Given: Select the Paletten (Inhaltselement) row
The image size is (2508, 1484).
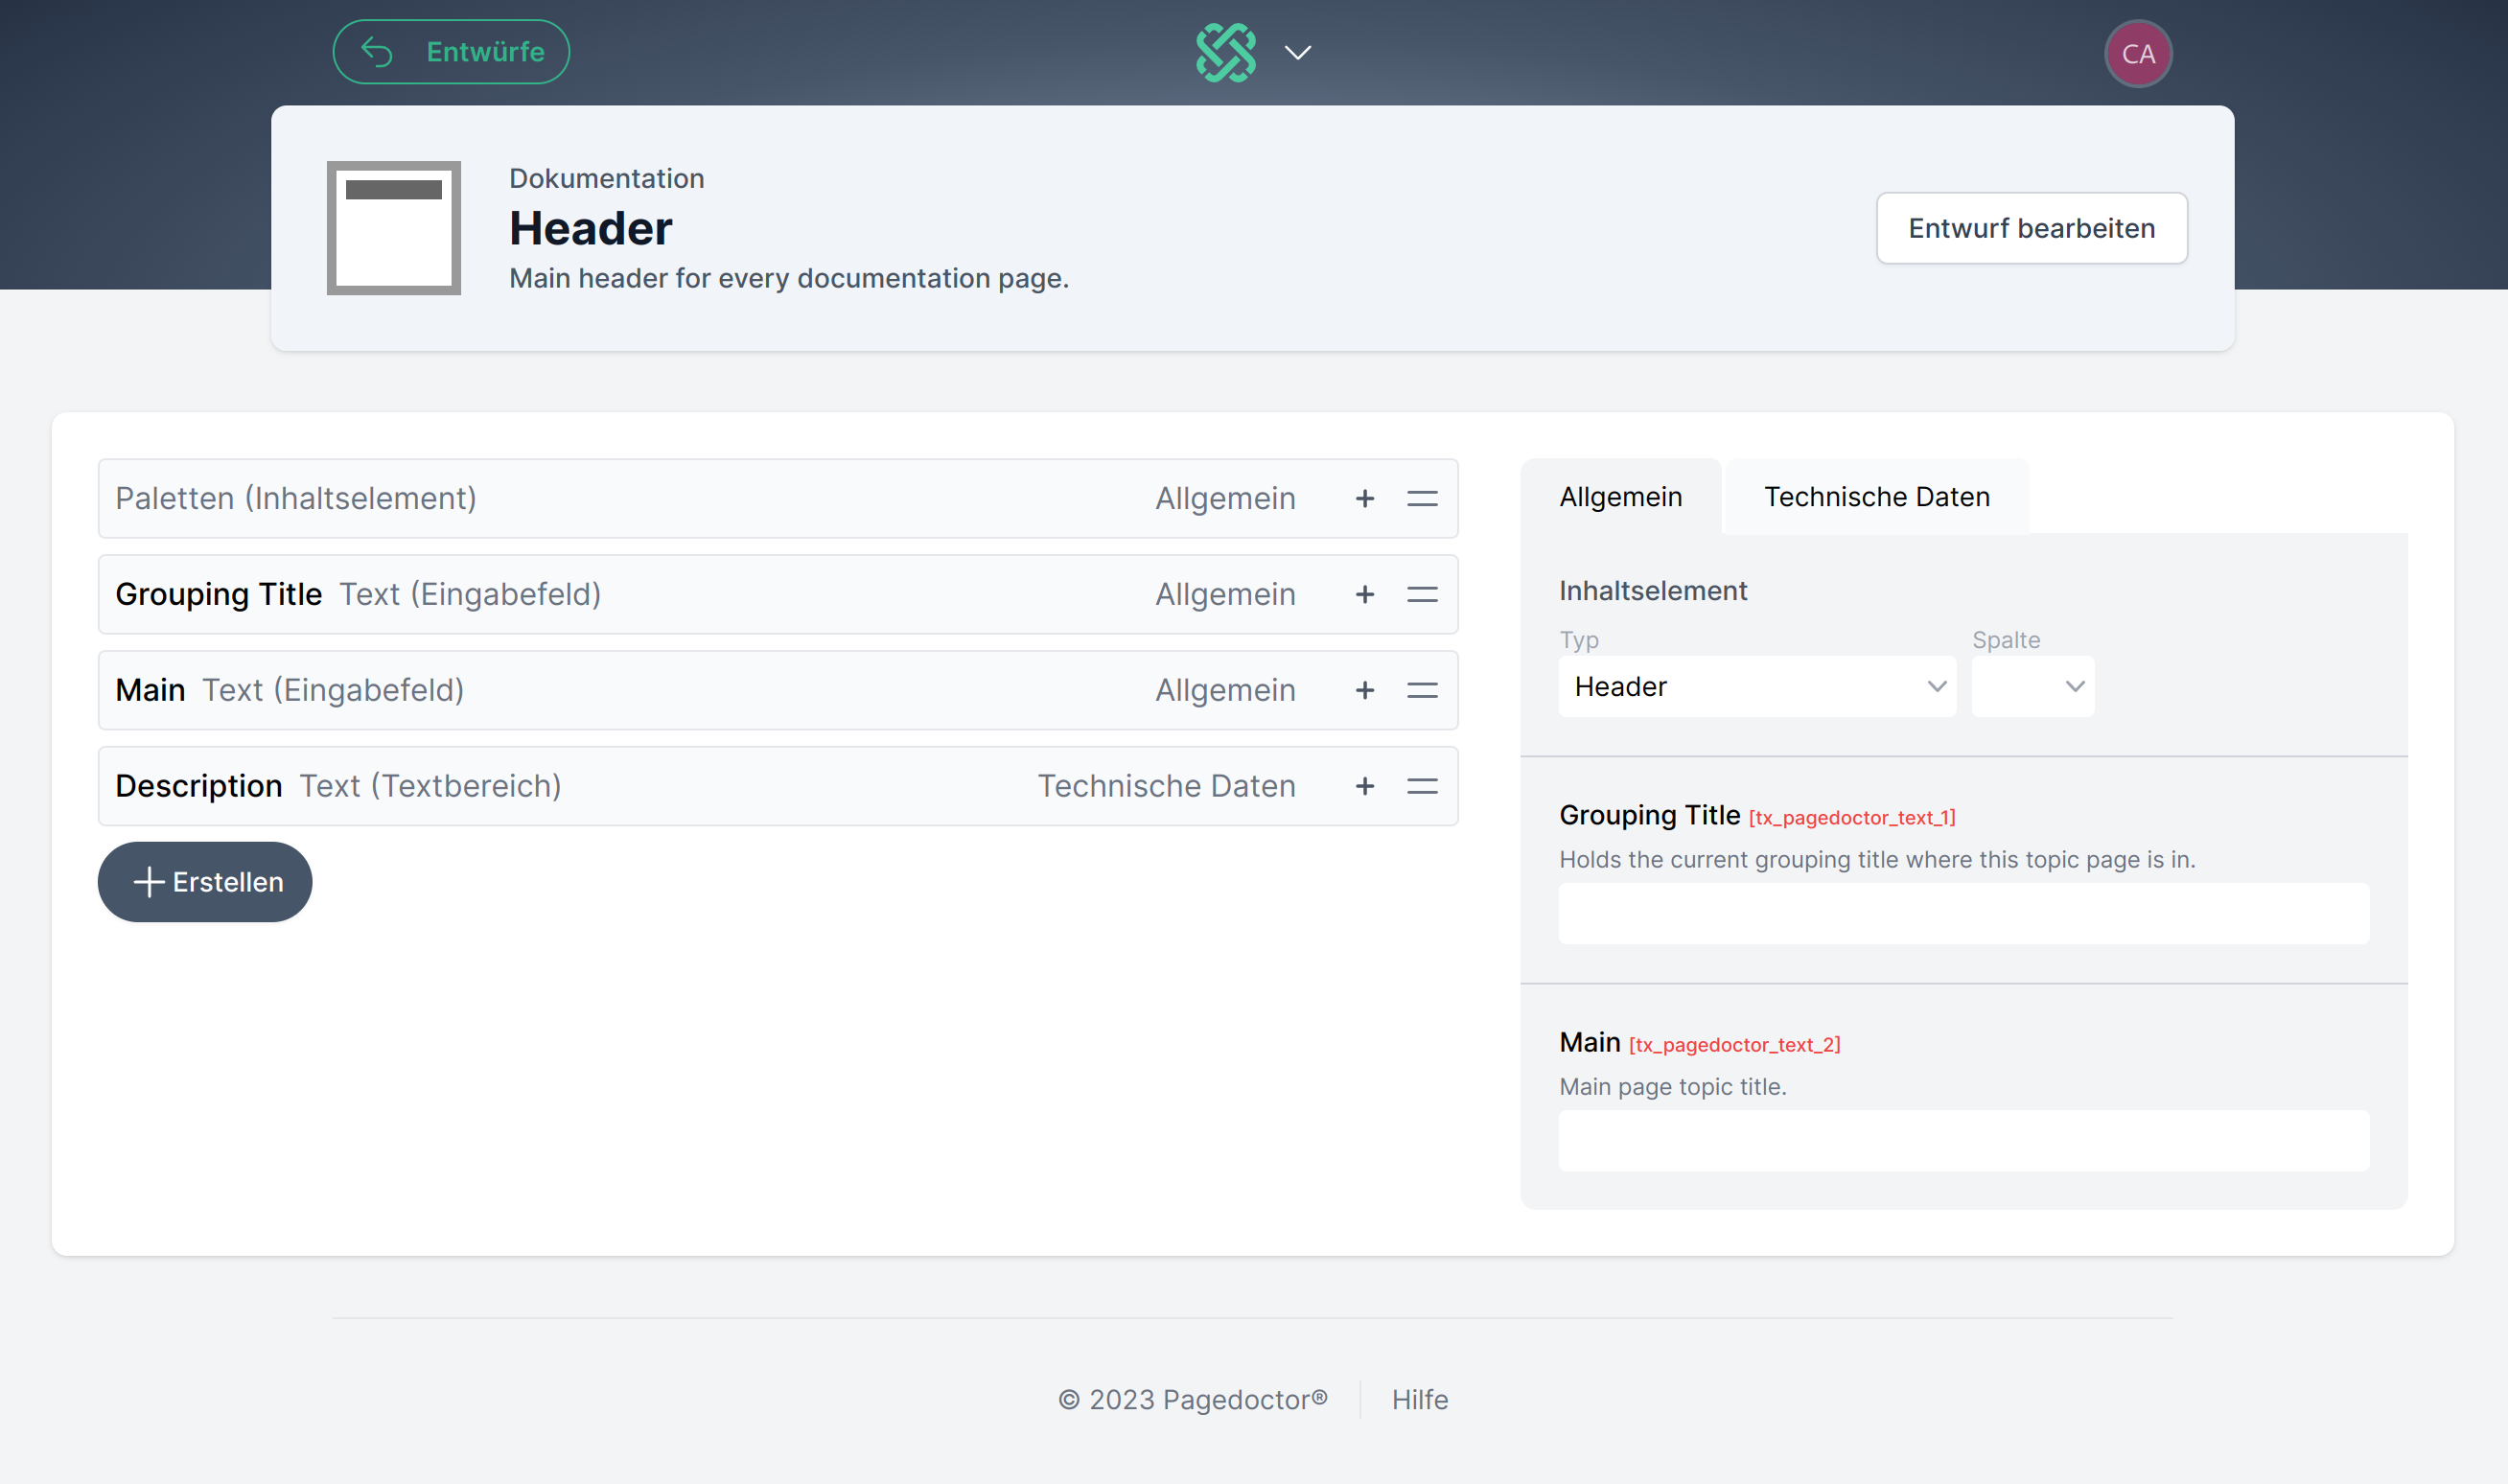Looking at the screenshot, I should 778,498.
